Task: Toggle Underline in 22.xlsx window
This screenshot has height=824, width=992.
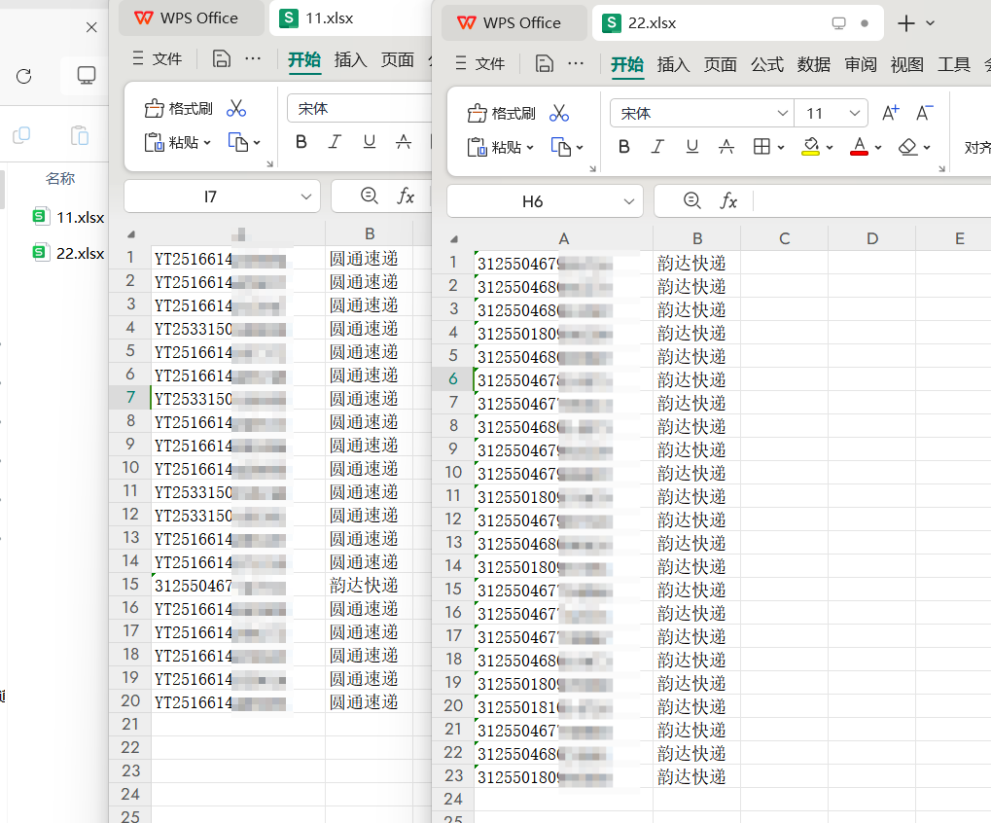Action: (692, 147)
